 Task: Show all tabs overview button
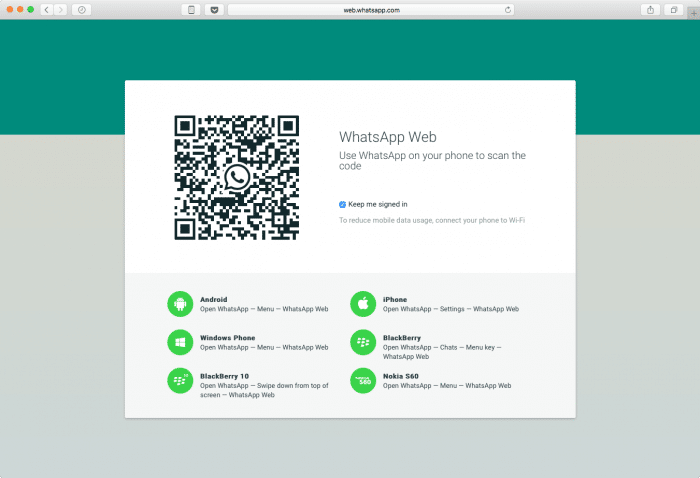tap(674, 10)
